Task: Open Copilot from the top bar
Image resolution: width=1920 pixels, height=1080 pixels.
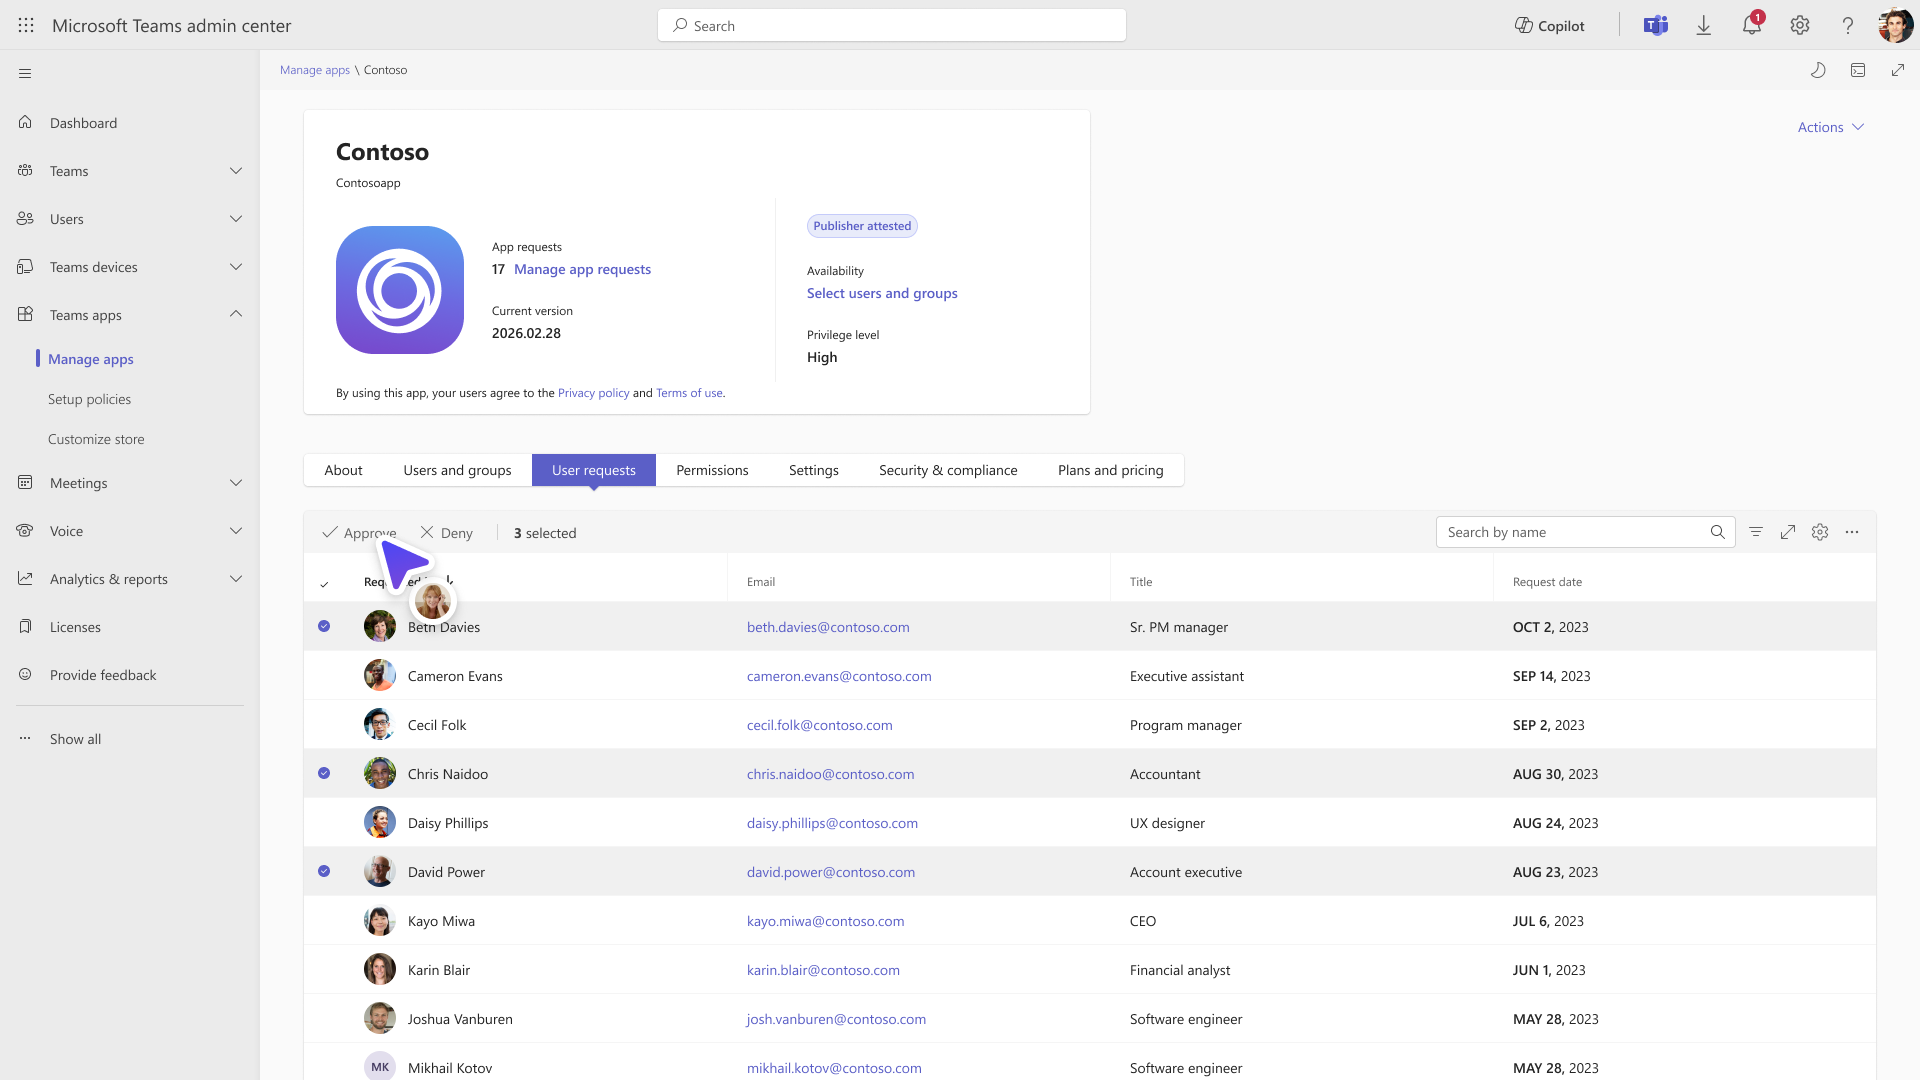Action: pos(1549,26)
